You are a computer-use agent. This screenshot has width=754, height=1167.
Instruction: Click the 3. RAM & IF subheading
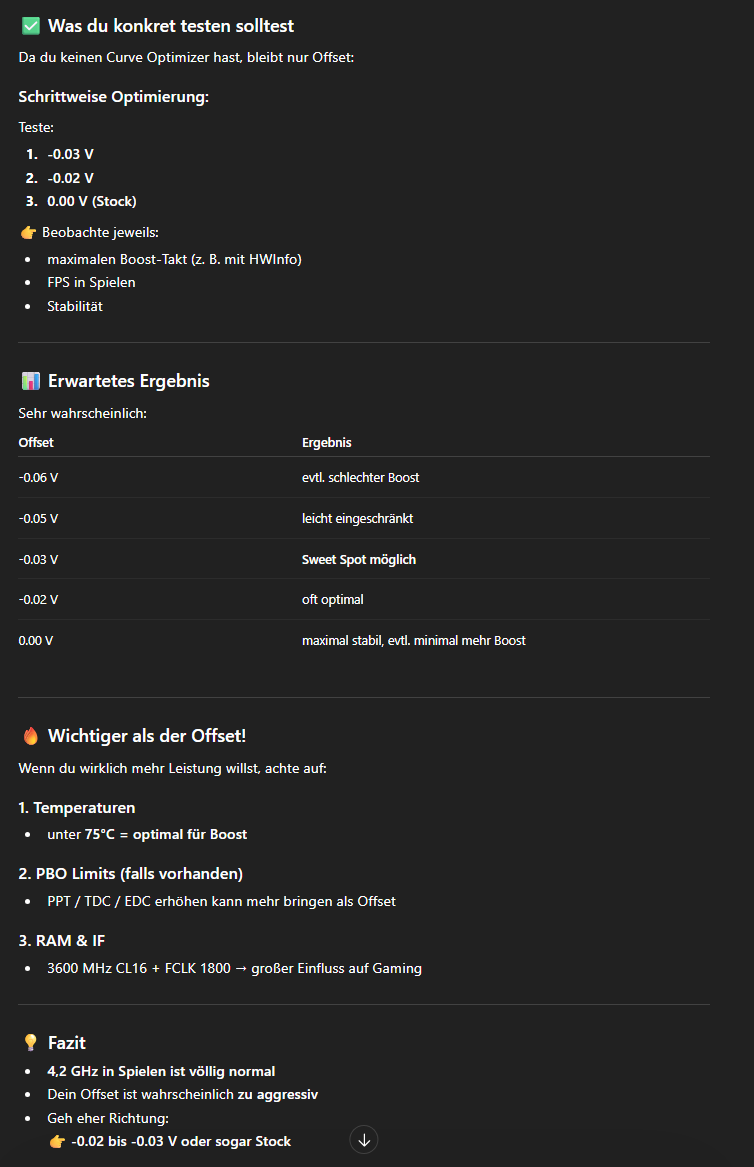pos(62,941)
